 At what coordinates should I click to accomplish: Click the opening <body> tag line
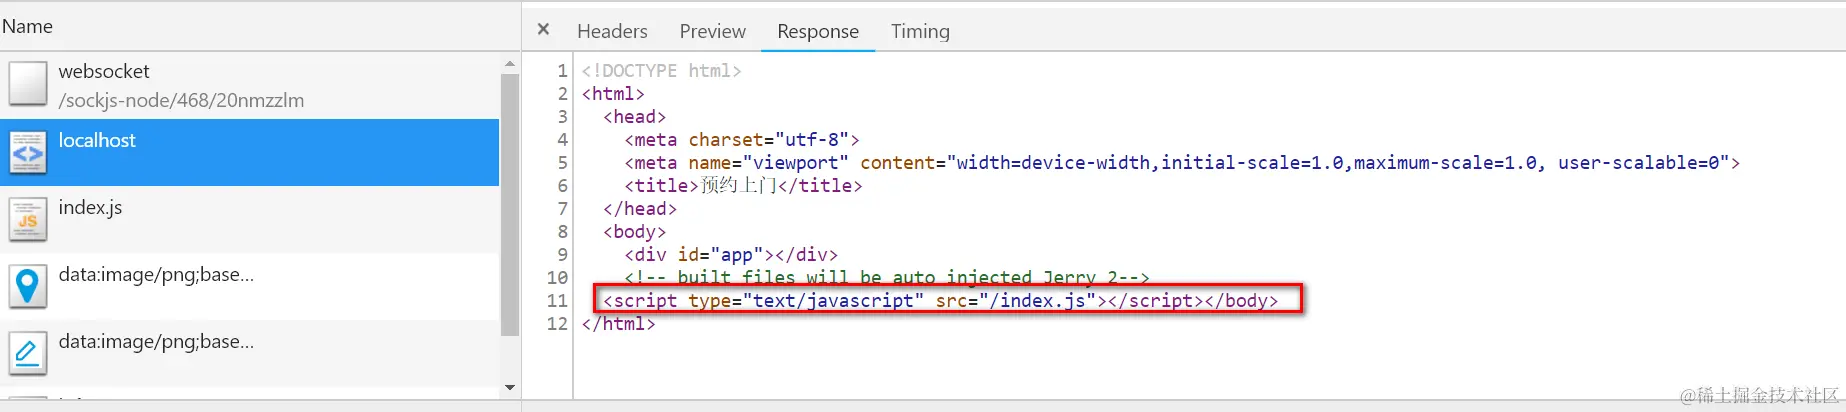(634, 232)
